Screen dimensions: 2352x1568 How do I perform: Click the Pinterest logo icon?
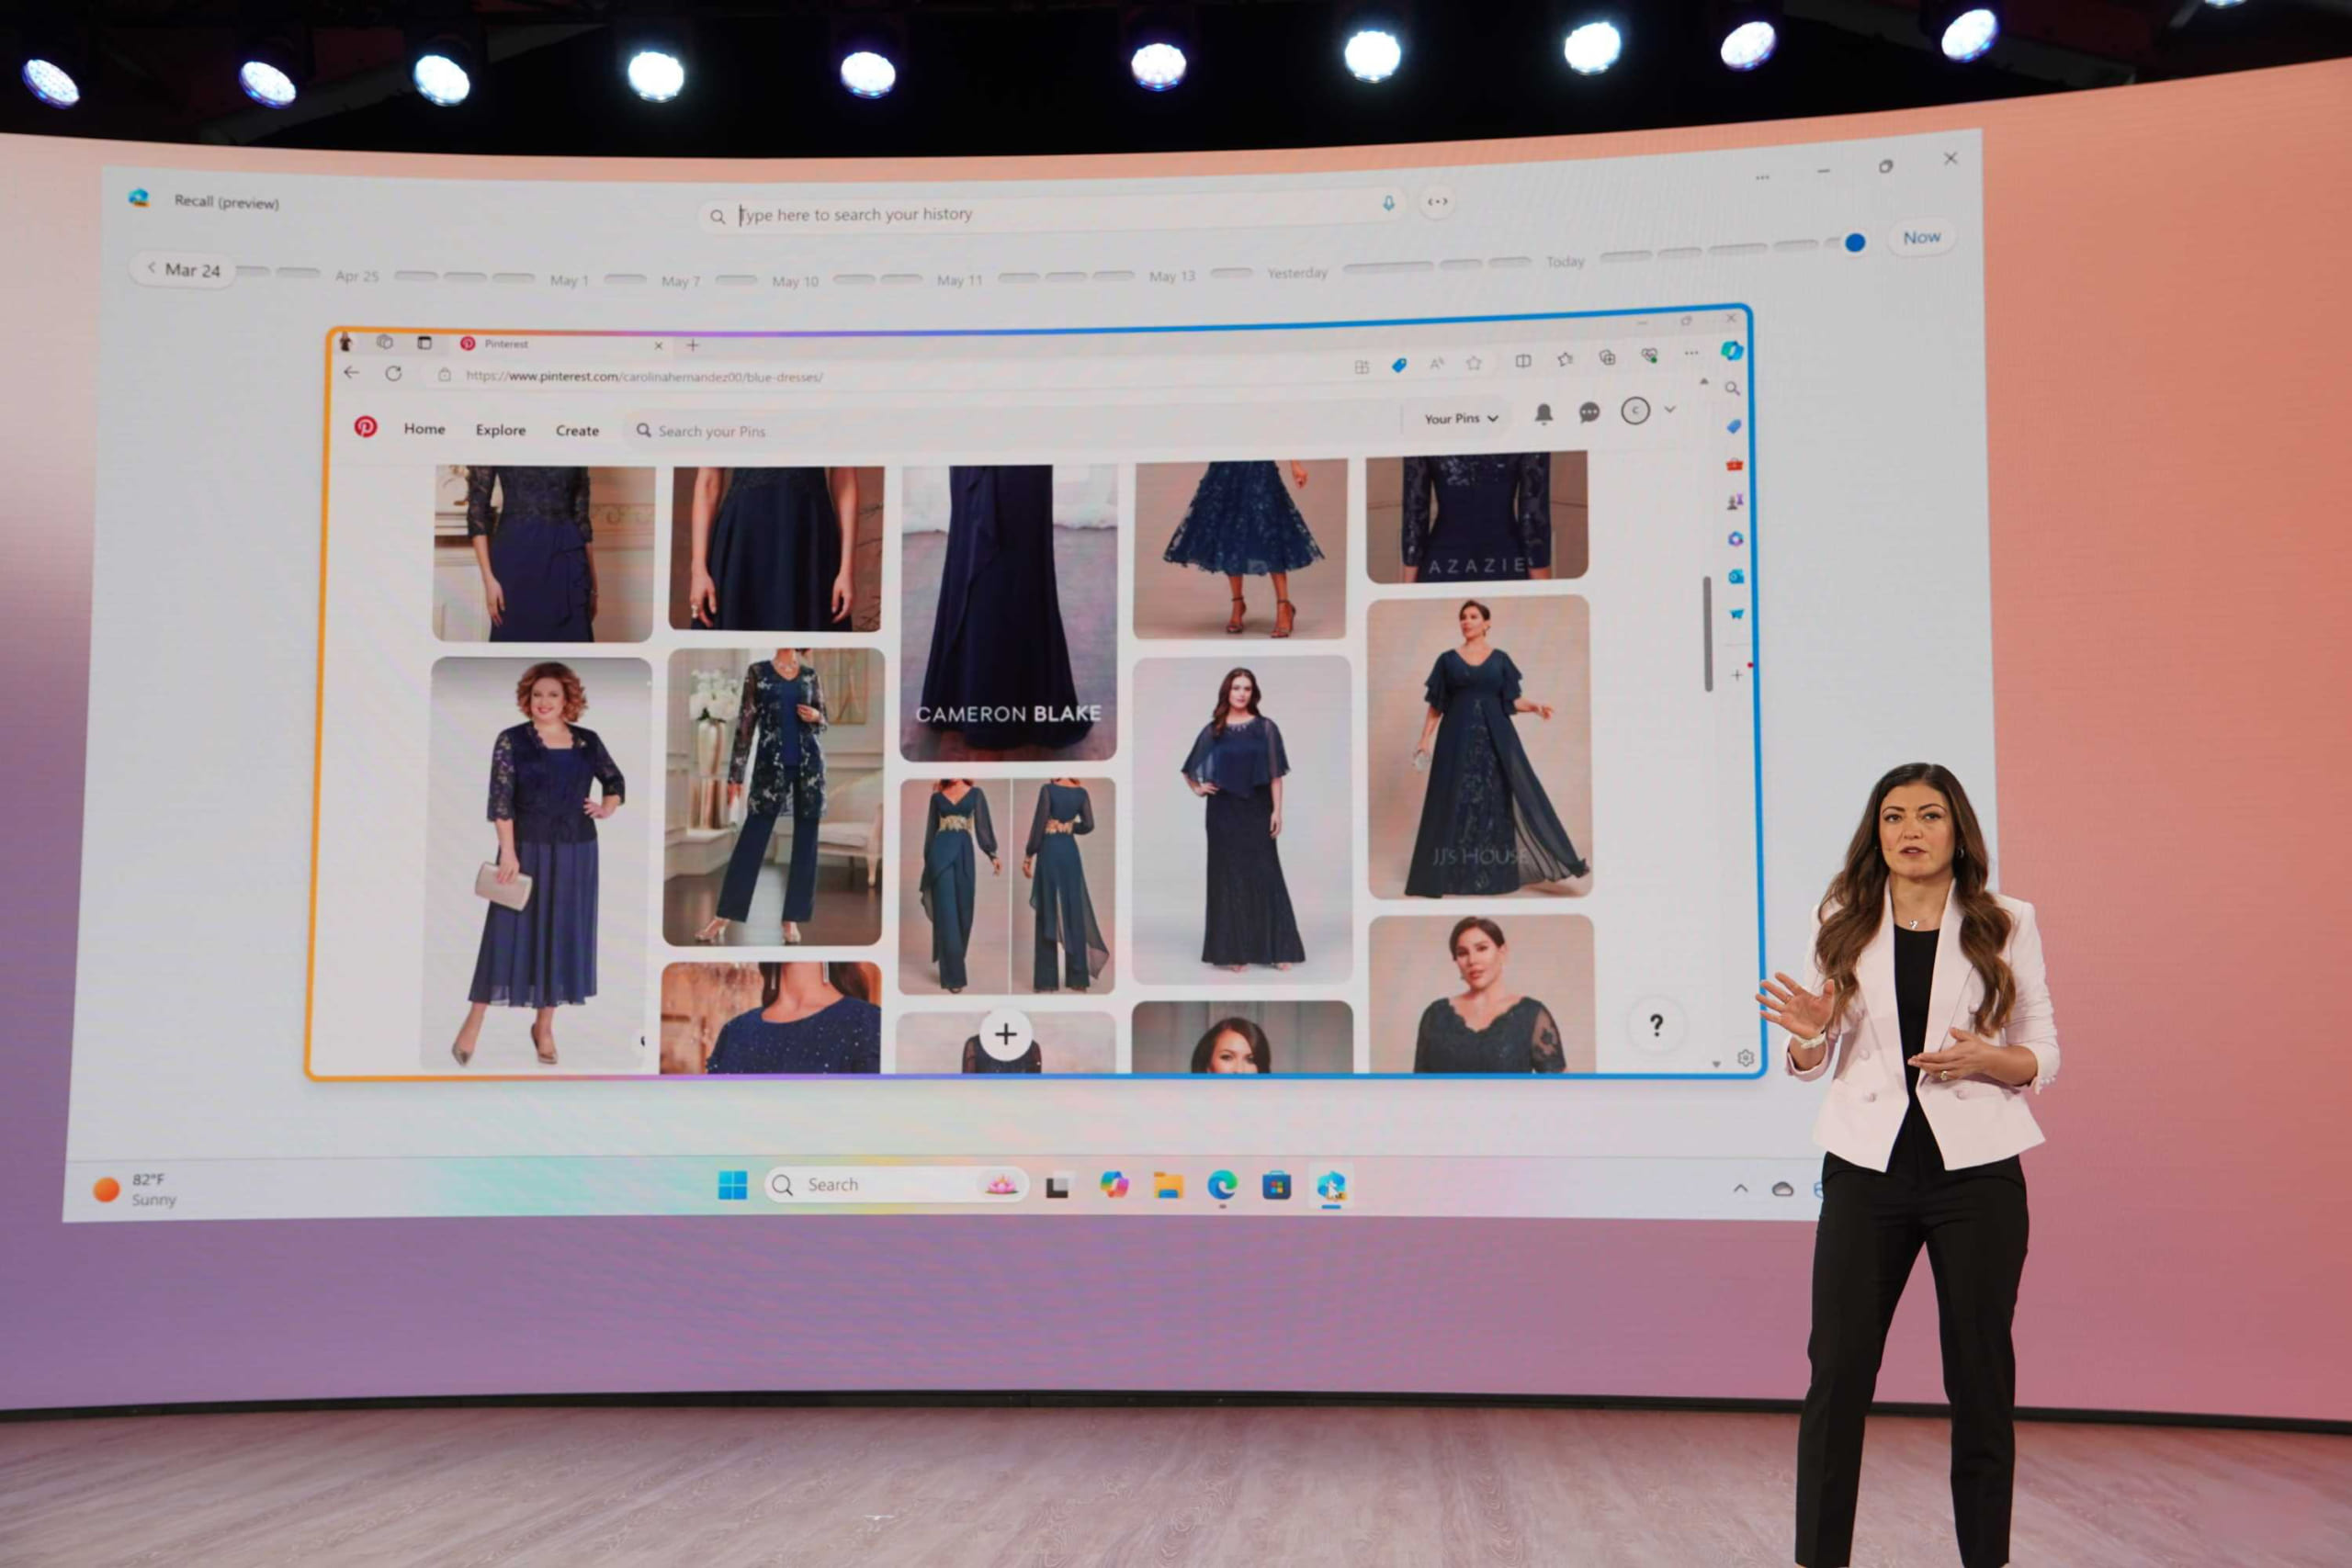click(x=365, y=427)
